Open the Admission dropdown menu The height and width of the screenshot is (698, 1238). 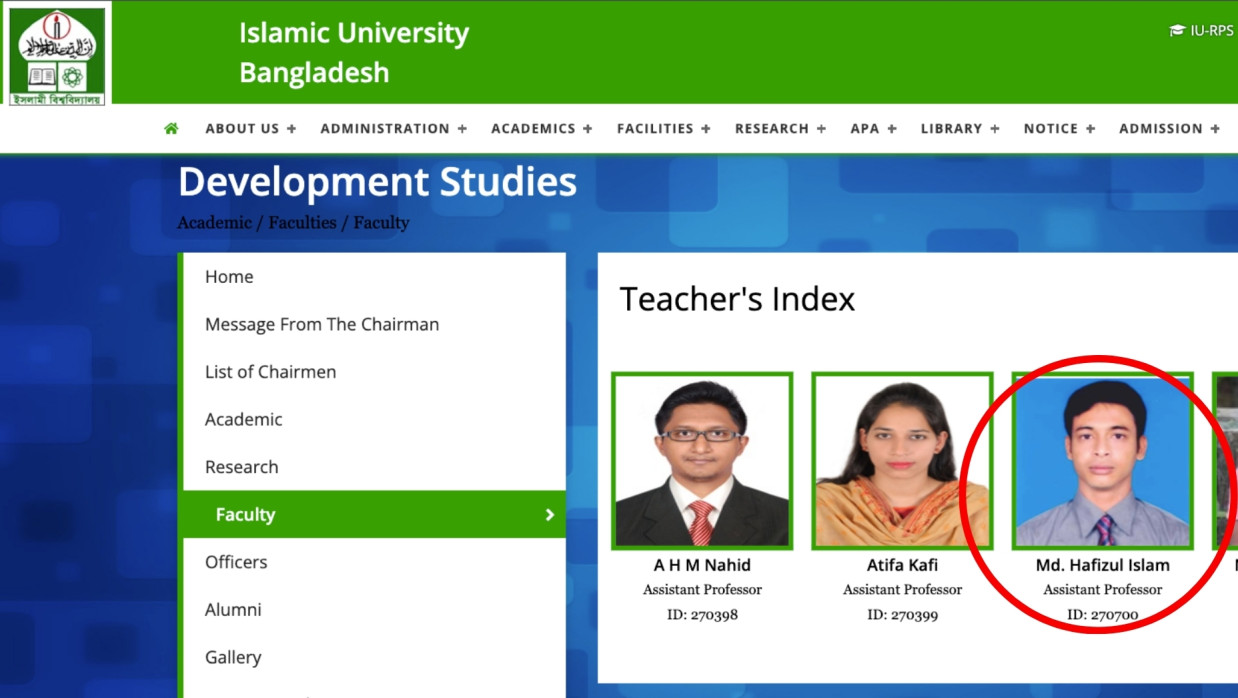pos(1170,129)
